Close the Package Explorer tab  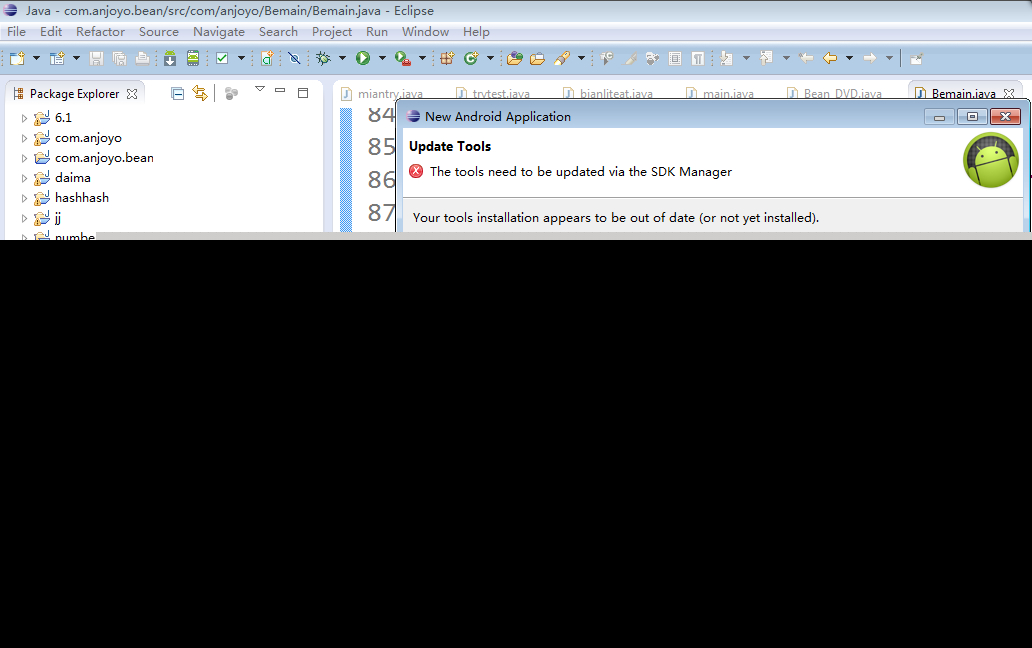(x=132, y=93)
